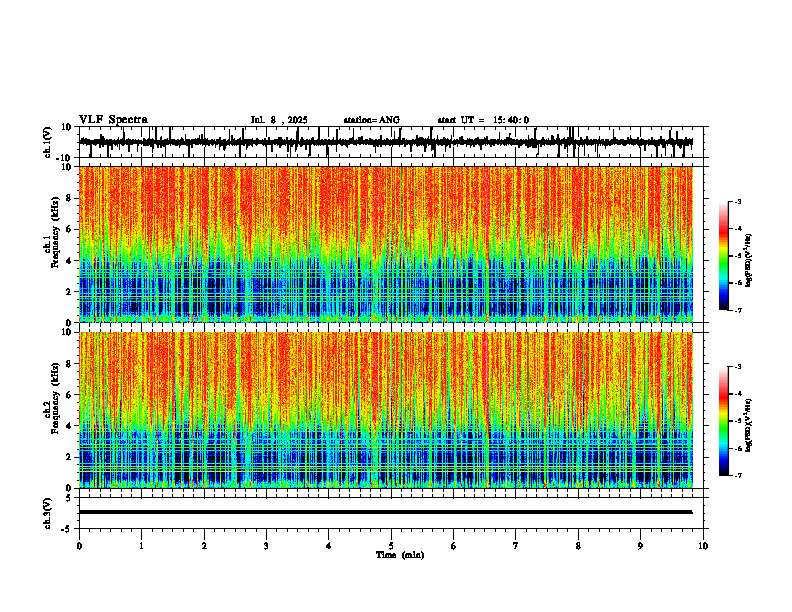Click the 'station=ANG' label
Image resolution: width=792 pixels, height=612 pixels.
371,120
